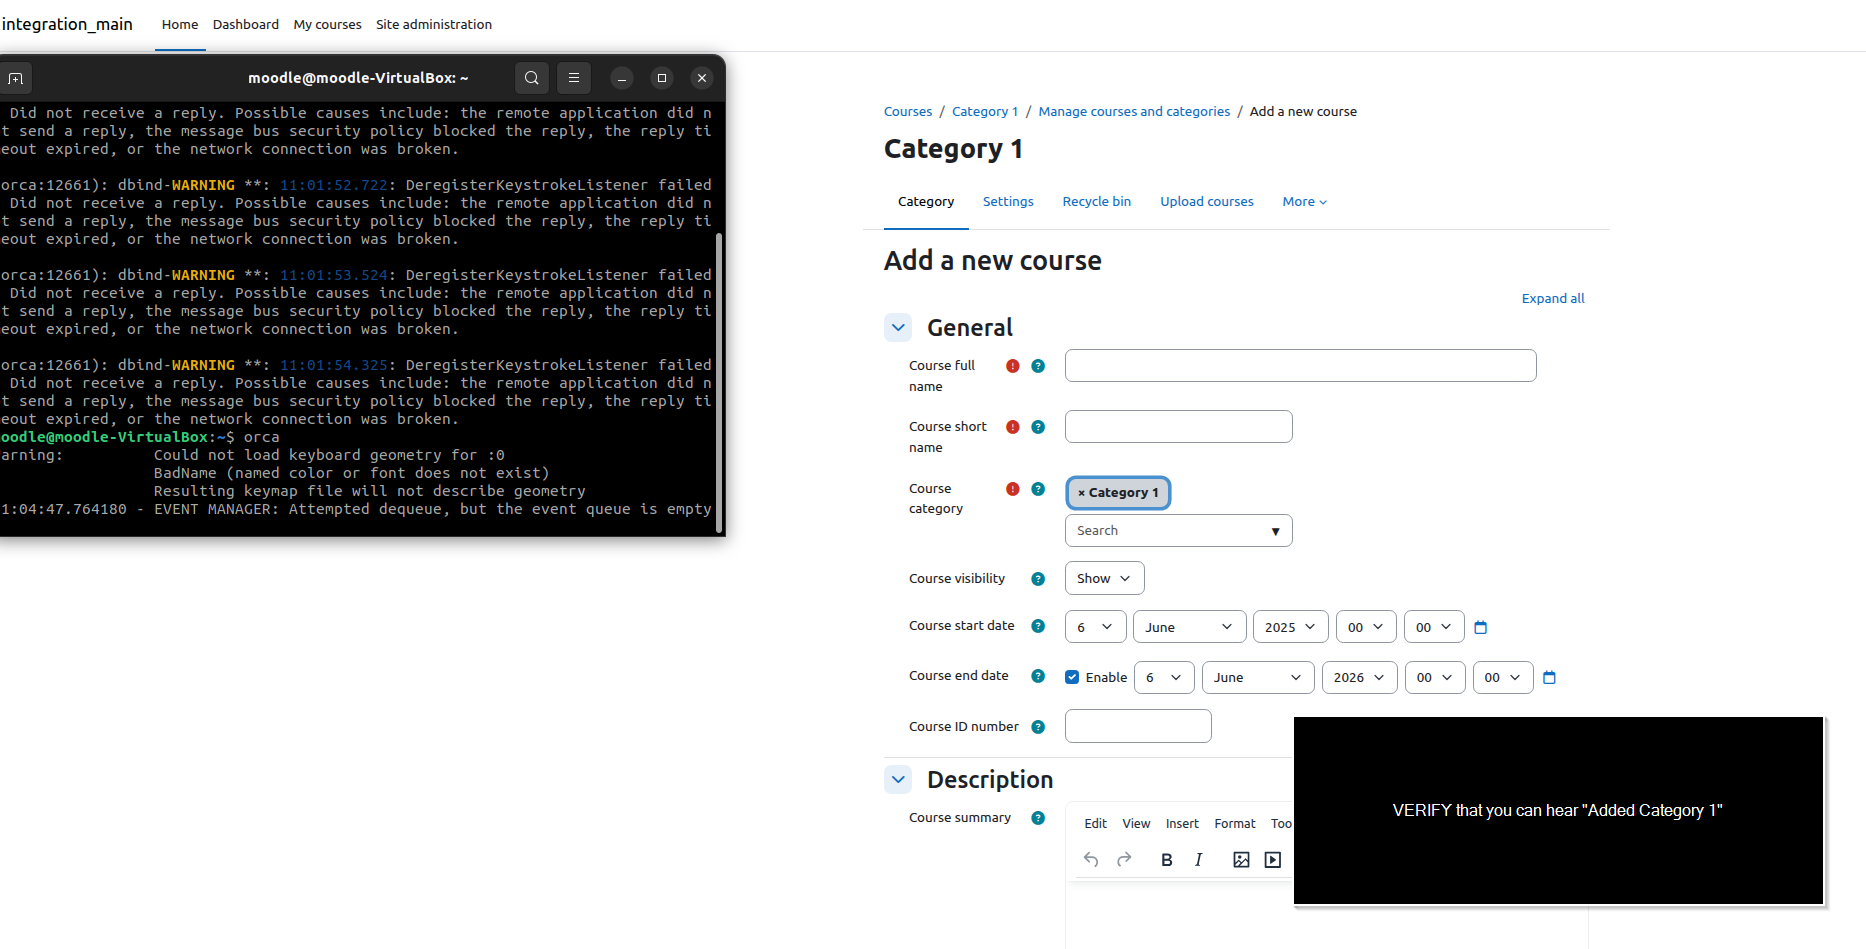The image size is (1866, 949).
Task: Click required icon beside Course short name
Action: [1013, 427]
